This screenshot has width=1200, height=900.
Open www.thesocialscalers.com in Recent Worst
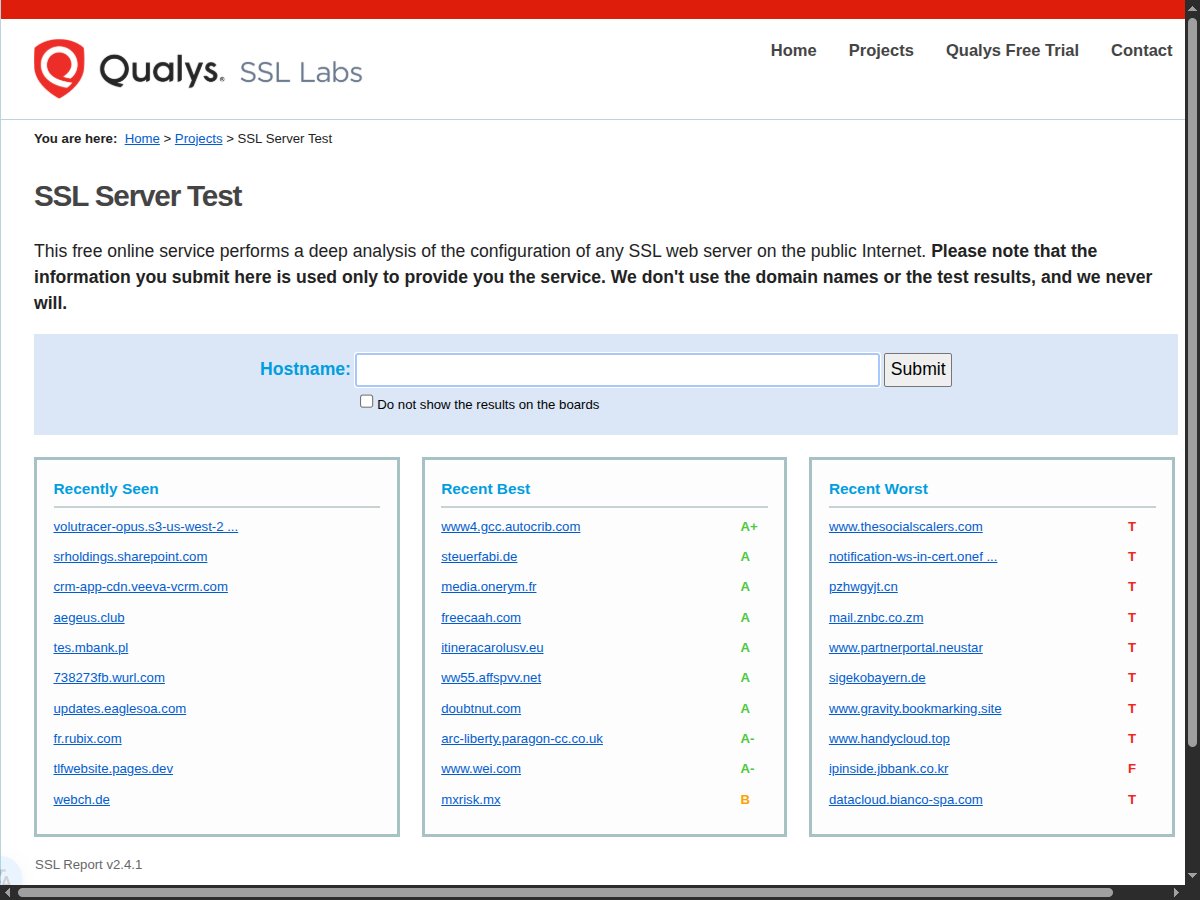(905, 527)
